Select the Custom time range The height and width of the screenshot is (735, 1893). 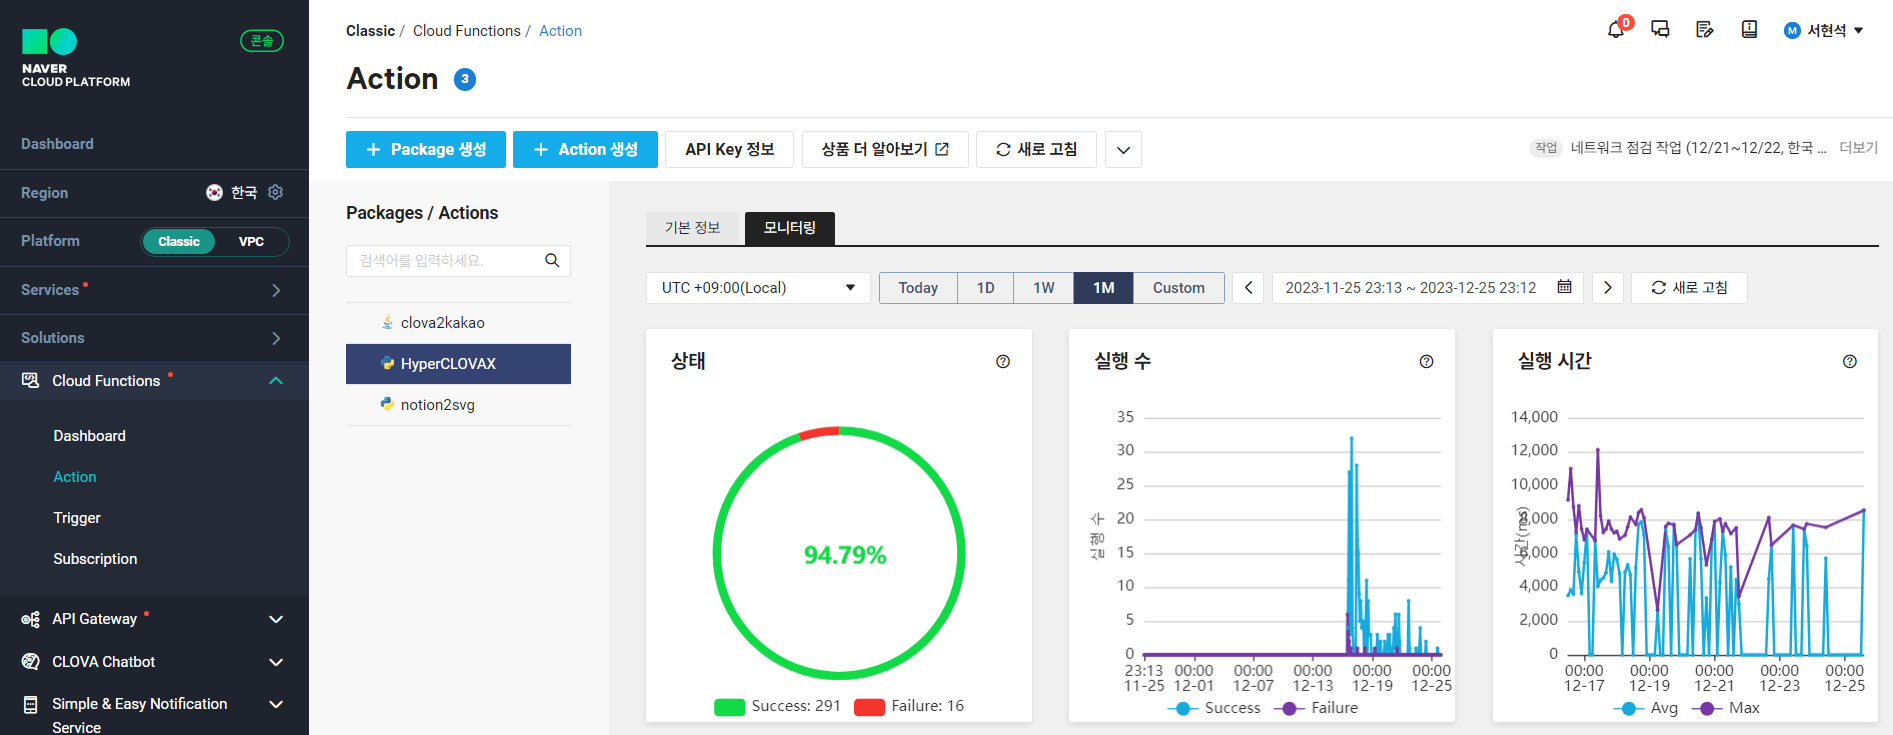click(x=1179, y=288)
